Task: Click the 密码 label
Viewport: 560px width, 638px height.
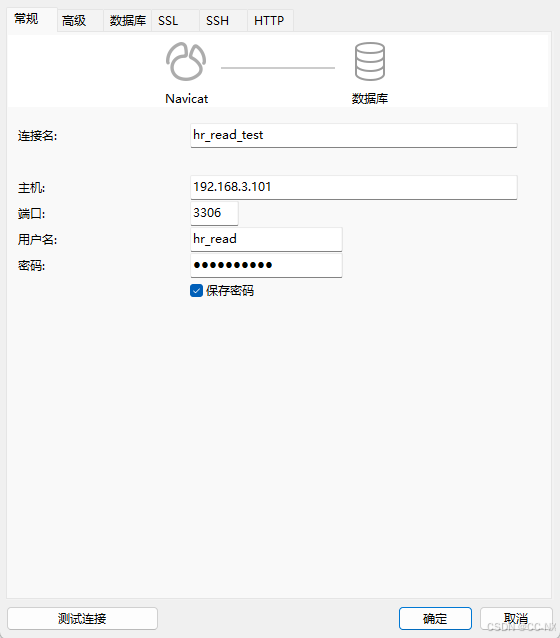Action: [31, 266]
